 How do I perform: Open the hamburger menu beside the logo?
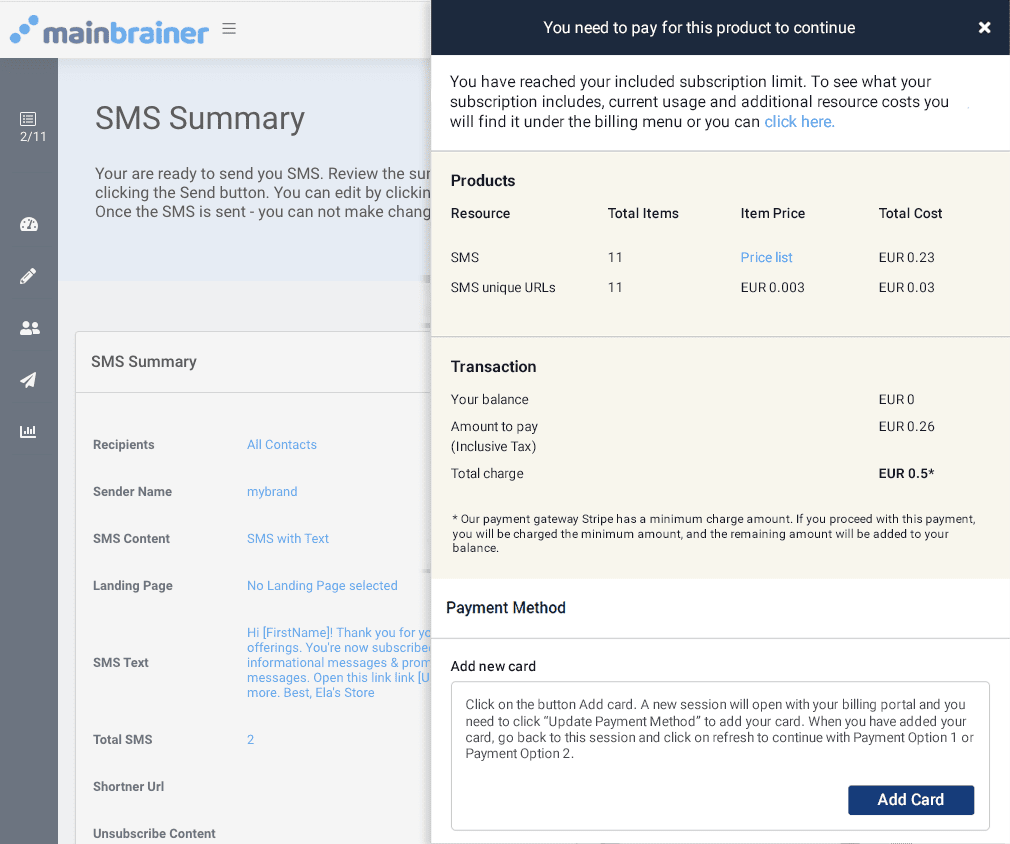[x=229, y=29]
